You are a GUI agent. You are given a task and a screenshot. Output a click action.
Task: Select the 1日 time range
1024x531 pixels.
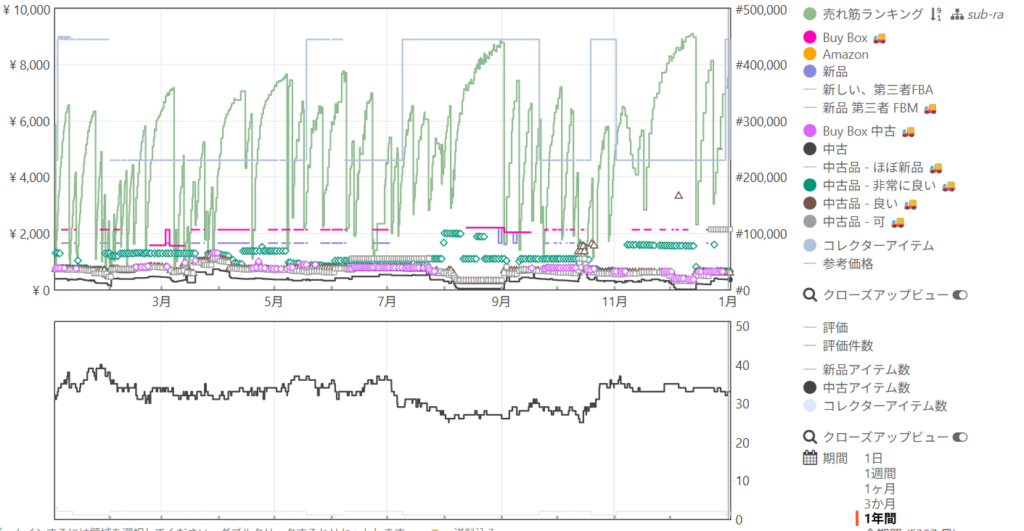click(x=875, y=458)
